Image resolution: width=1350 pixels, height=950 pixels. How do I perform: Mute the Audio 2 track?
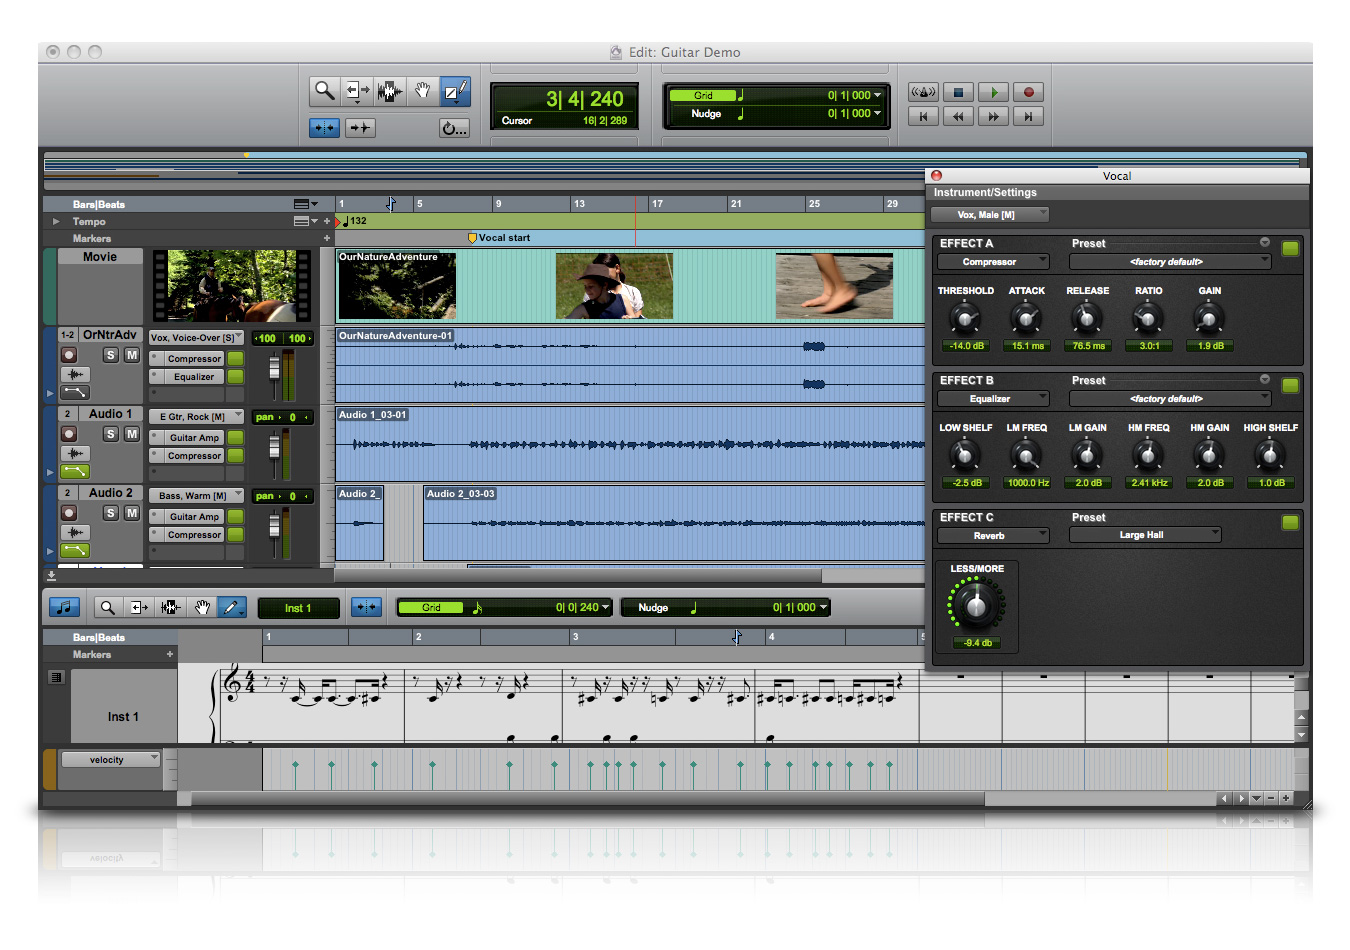pos(131,513)
